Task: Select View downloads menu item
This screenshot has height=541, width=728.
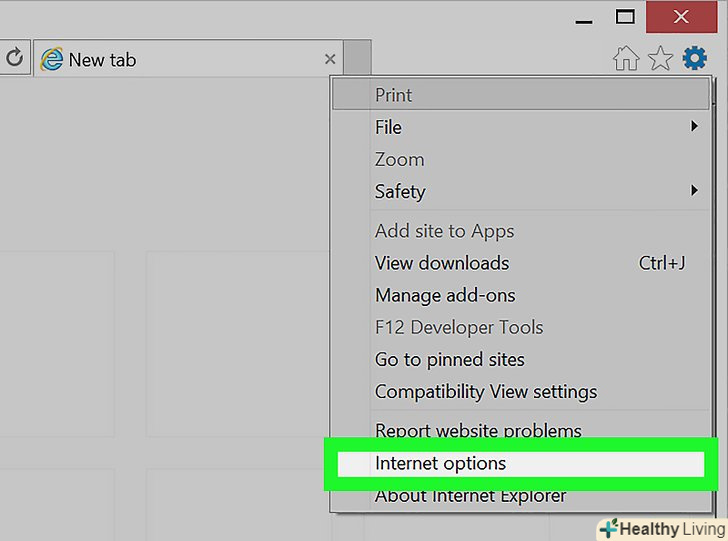Action: point(520,263)
